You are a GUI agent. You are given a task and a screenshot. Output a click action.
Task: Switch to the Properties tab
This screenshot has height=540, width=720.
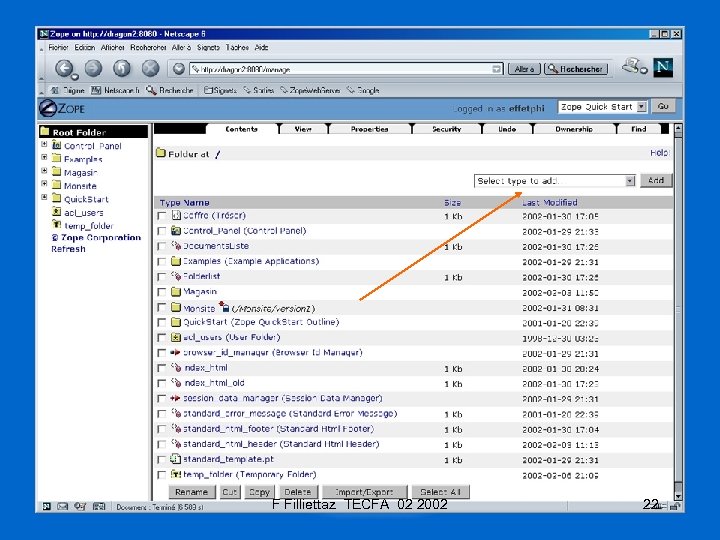click(x=370, y=129)
